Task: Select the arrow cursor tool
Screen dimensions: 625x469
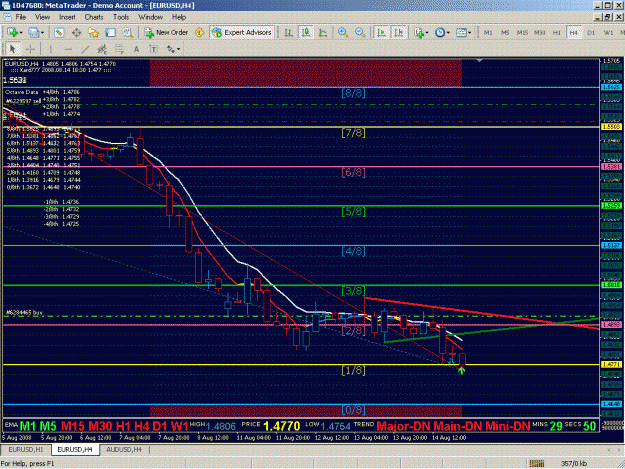Action: pos(12,49)
